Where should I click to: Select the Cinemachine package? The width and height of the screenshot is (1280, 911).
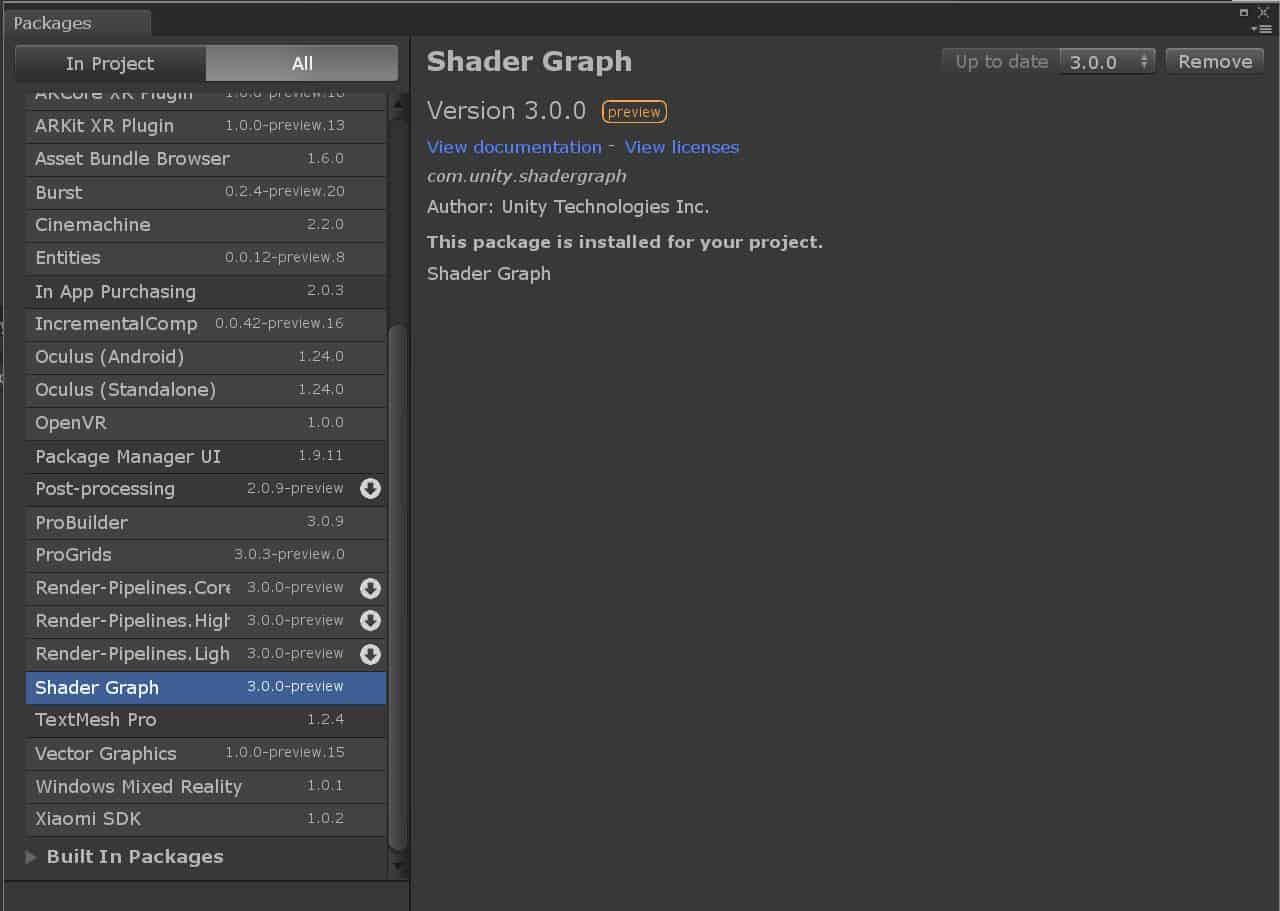(x=92, y=225)
